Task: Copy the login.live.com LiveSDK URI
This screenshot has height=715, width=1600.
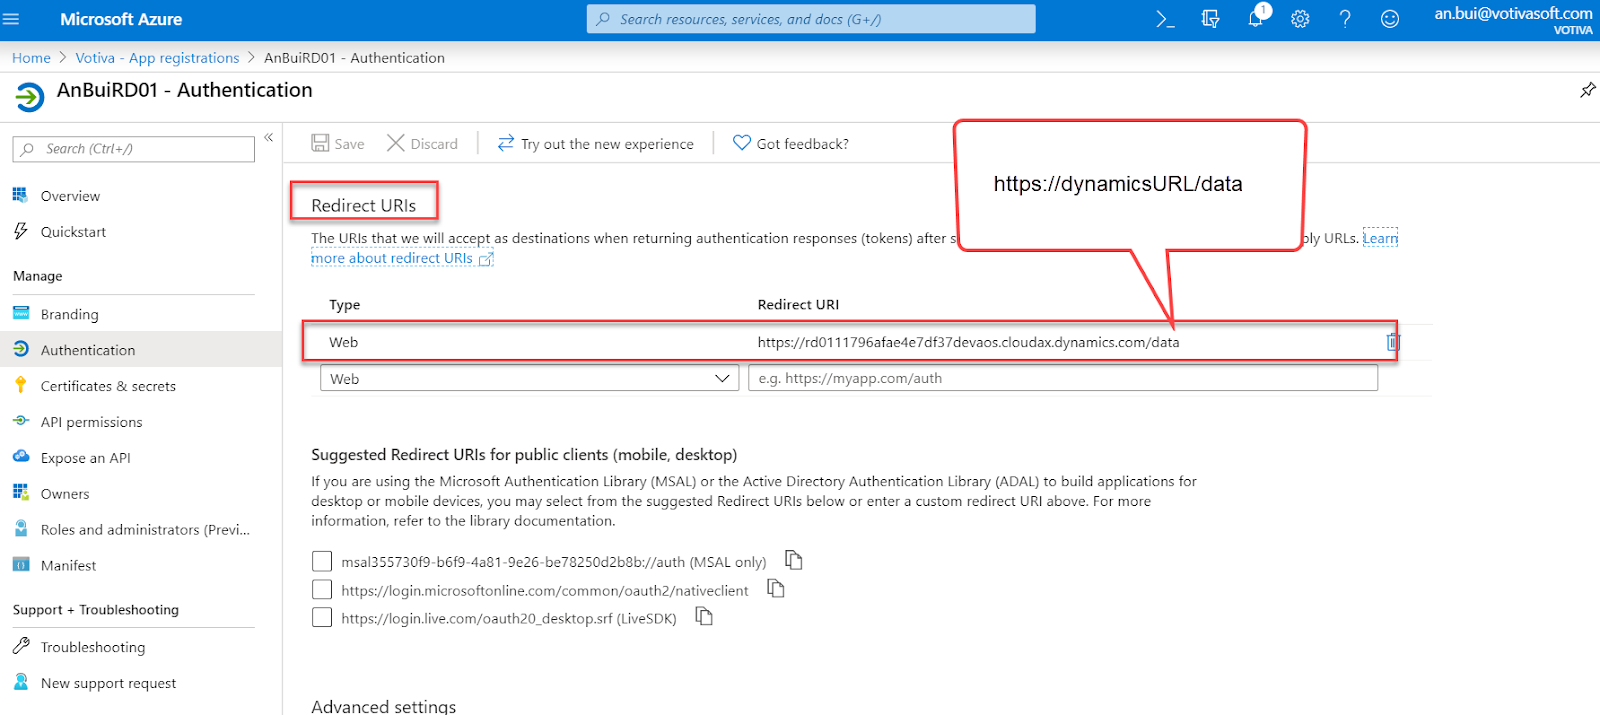Action: [704, 616]
